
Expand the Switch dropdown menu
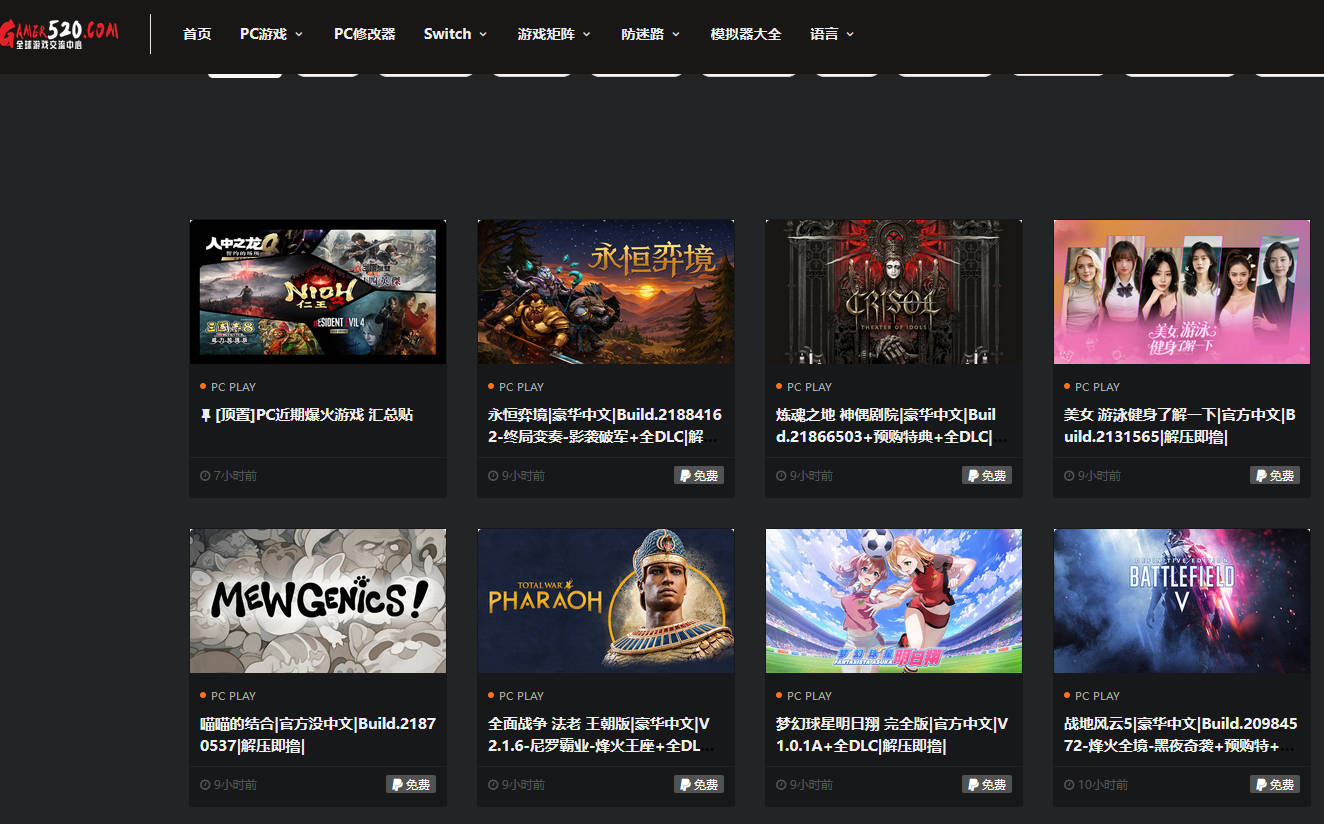[x=455, y=34]
